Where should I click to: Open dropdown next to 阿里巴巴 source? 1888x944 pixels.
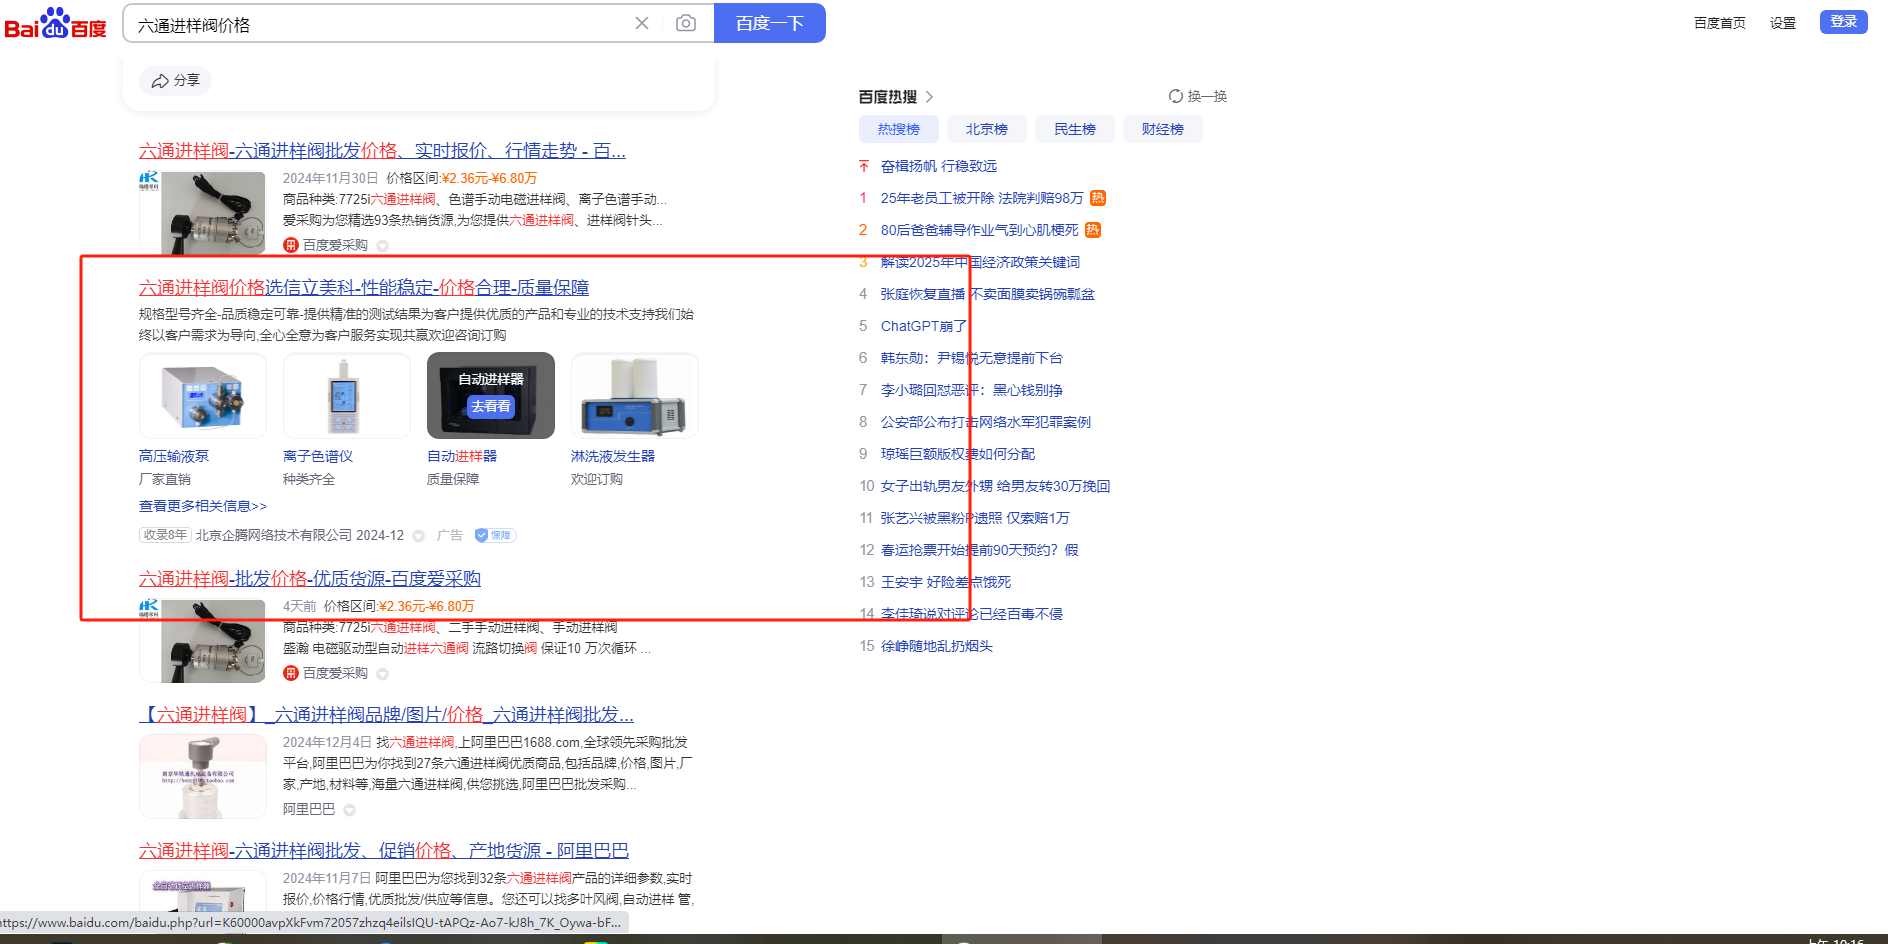pos(349,810)
